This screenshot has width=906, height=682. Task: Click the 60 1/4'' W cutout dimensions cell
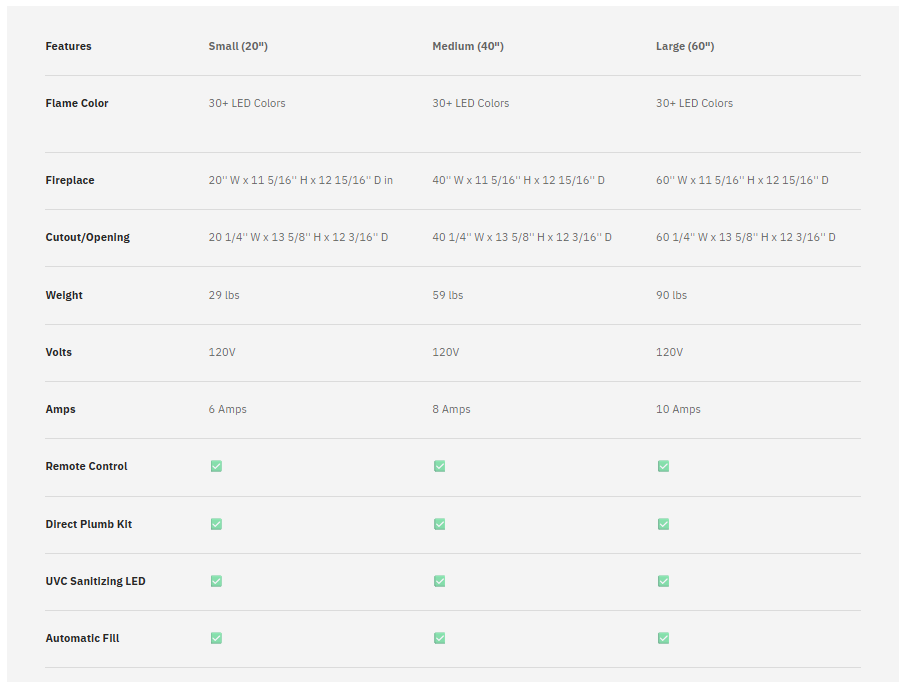(x=745, y=237)
